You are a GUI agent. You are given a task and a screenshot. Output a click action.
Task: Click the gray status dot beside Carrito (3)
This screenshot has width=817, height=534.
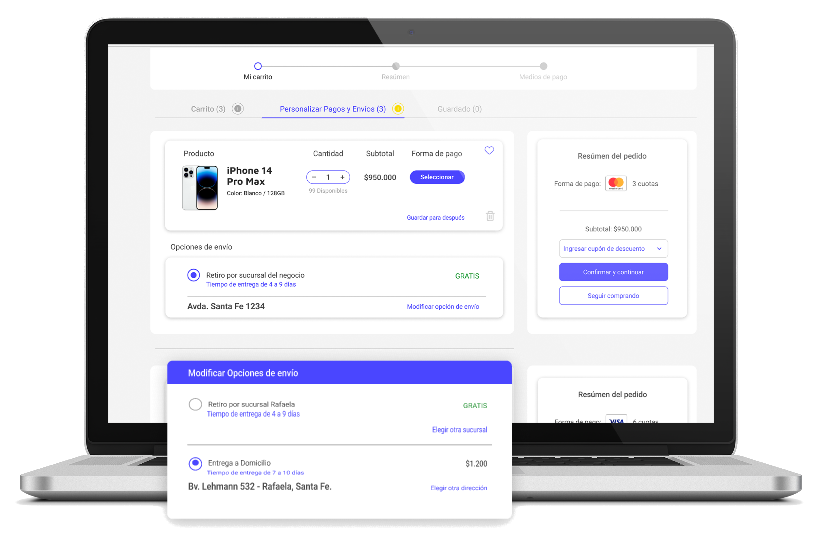pos(238,109)
